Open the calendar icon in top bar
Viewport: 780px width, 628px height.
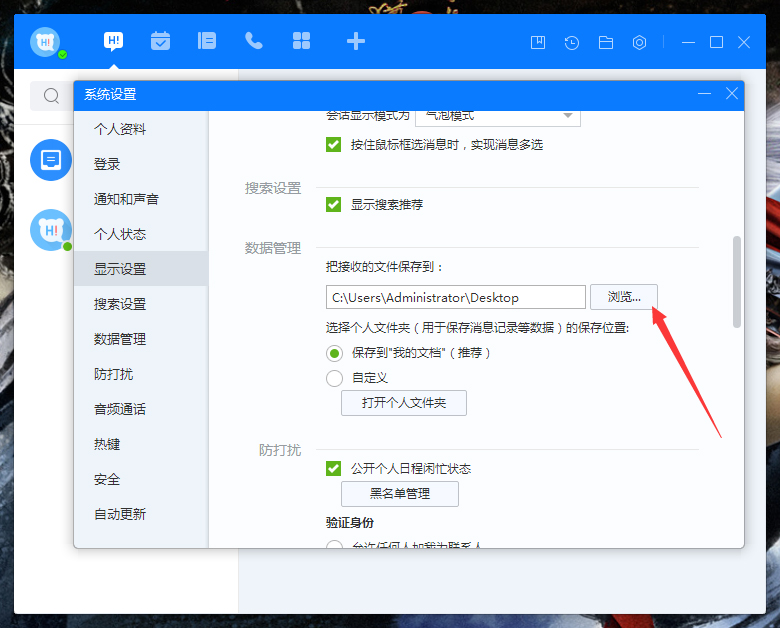click(x=160, y=41)
